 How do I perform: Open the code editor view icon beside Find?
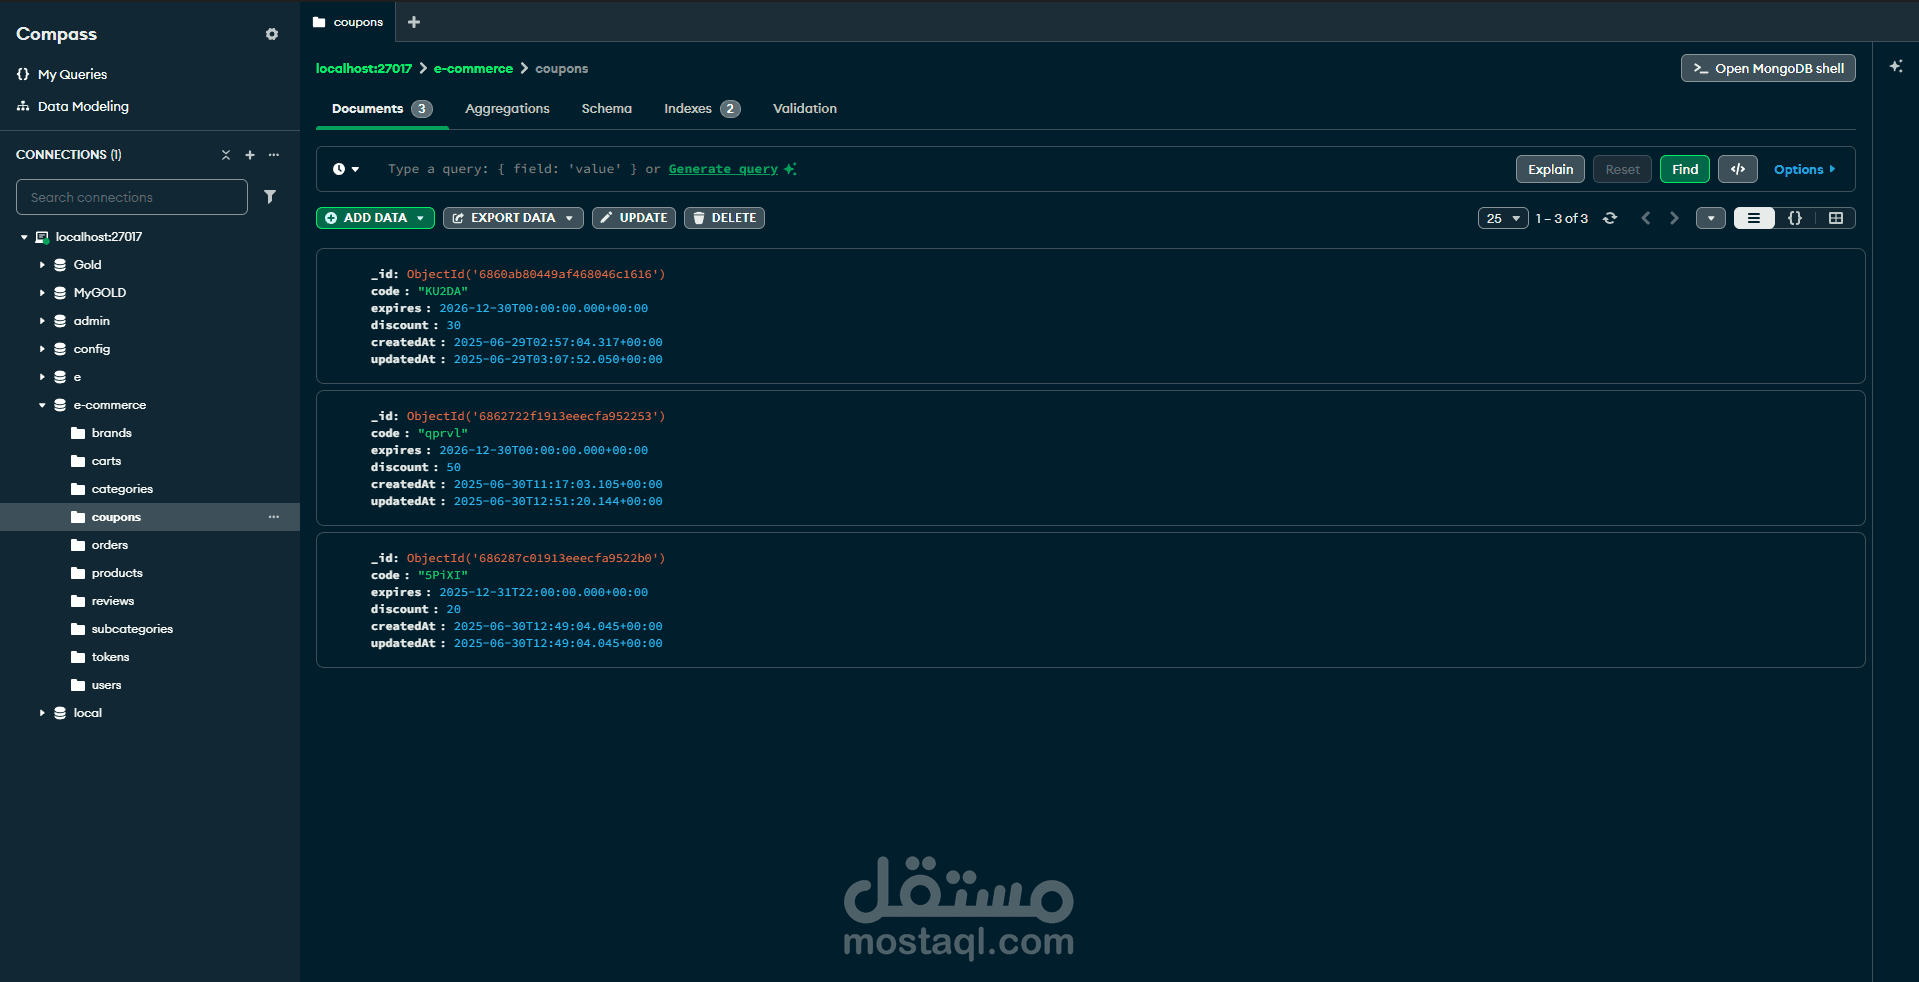(1737, 169)
